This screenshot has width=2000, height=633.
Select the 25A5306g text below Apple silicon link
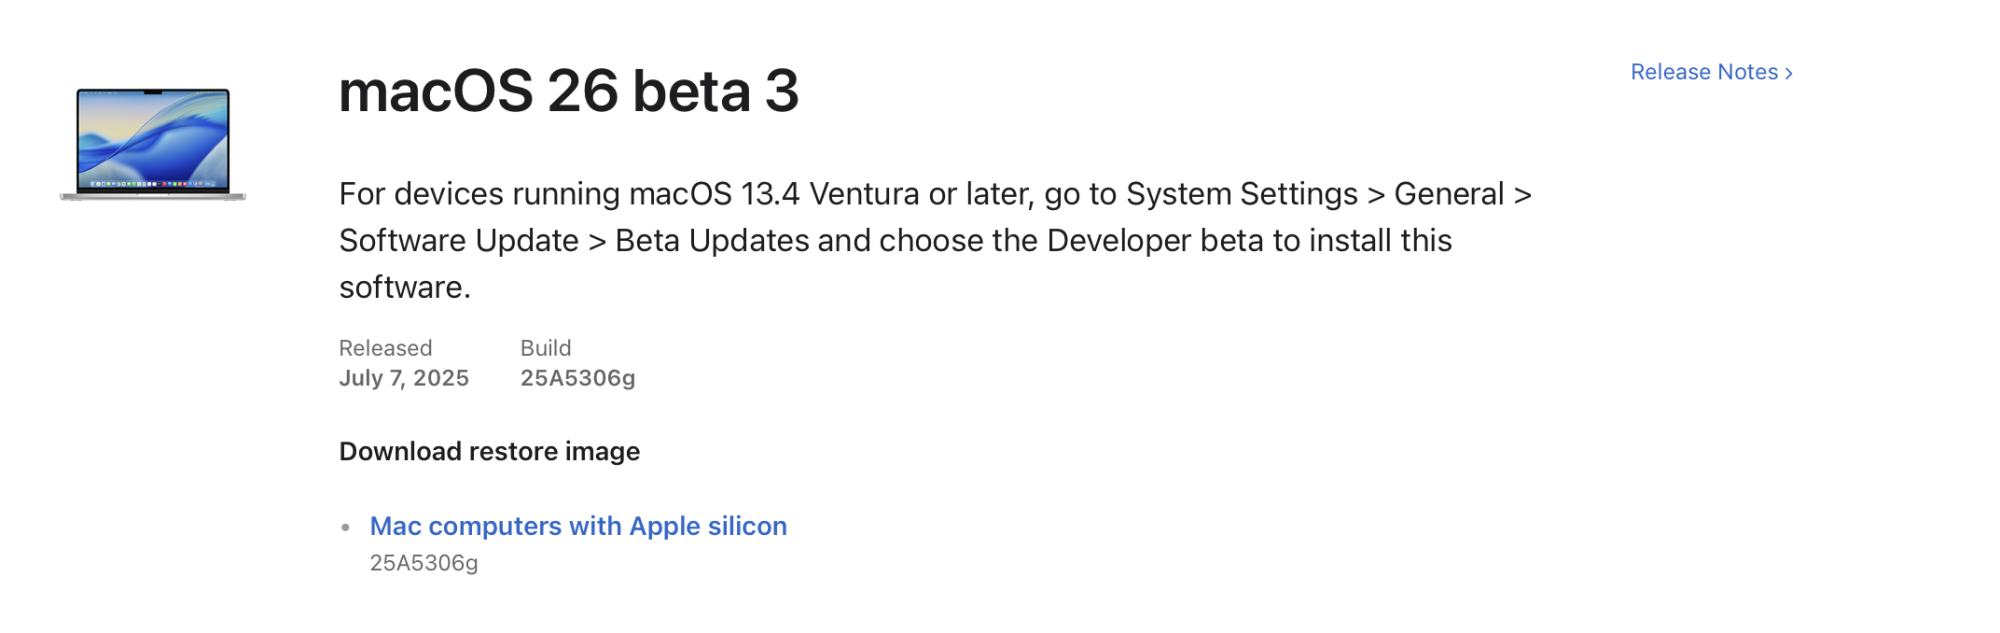424,563
